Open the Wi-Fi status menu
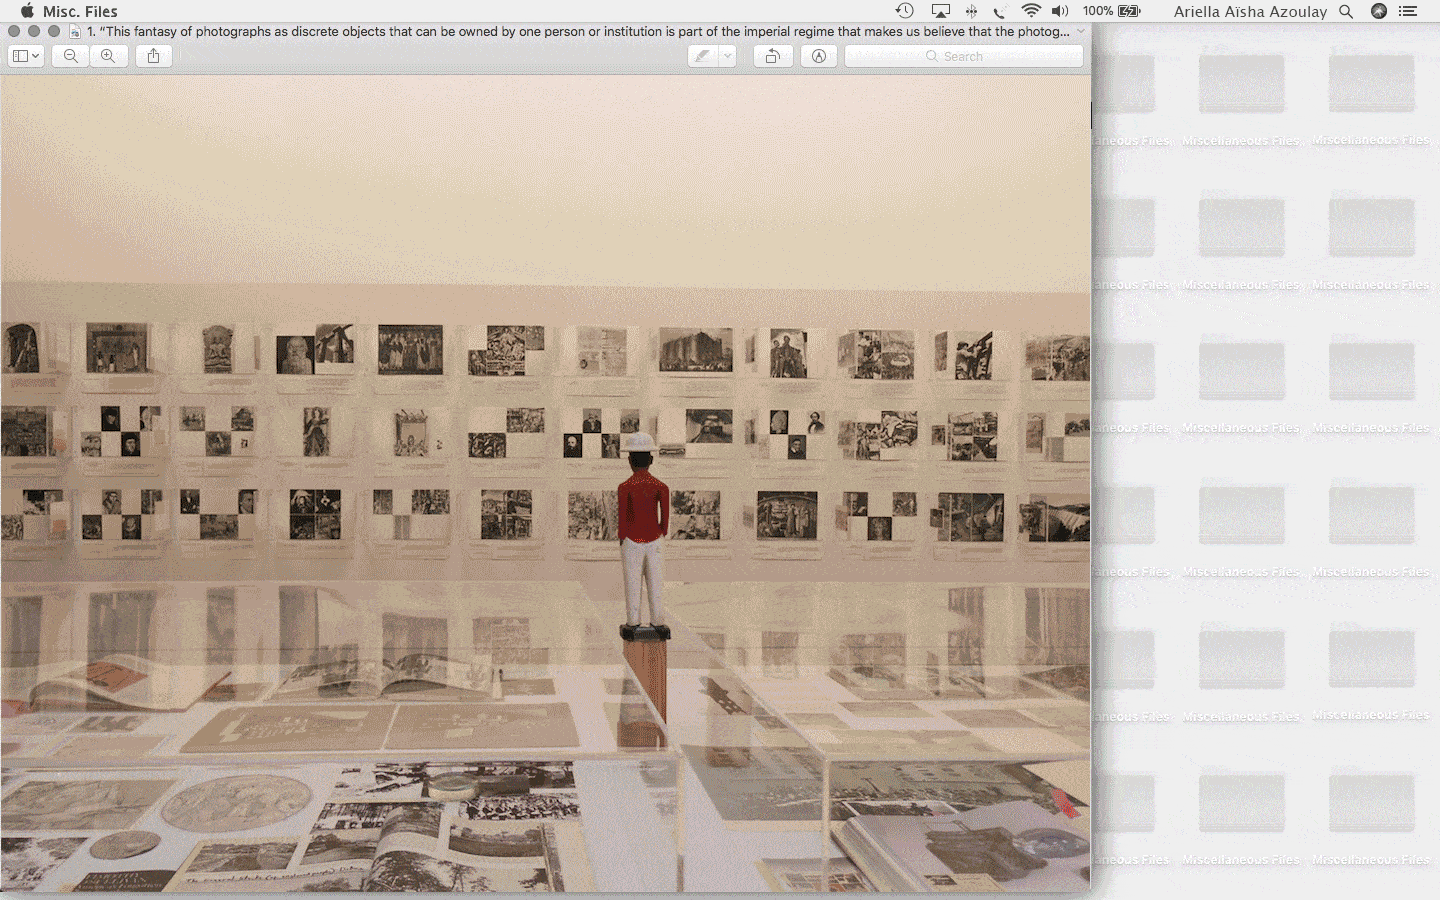Image resolution: width=1440 pixels, height=900 pixels. [x=1031, y=11]
